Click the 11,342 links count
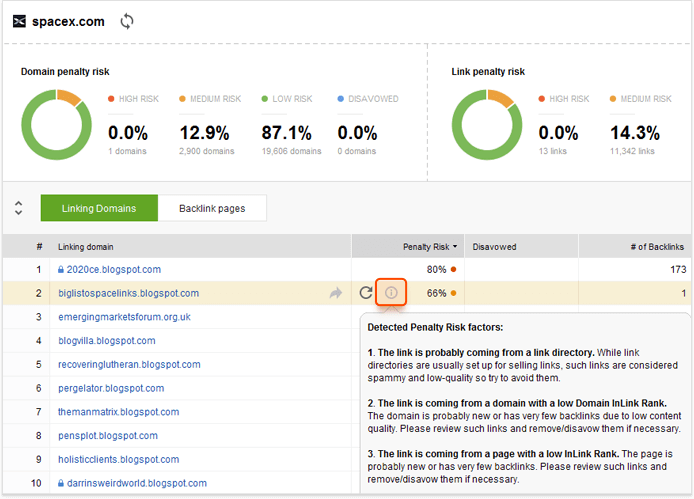This screenshot has width=694, height=499. click(632, 151)
